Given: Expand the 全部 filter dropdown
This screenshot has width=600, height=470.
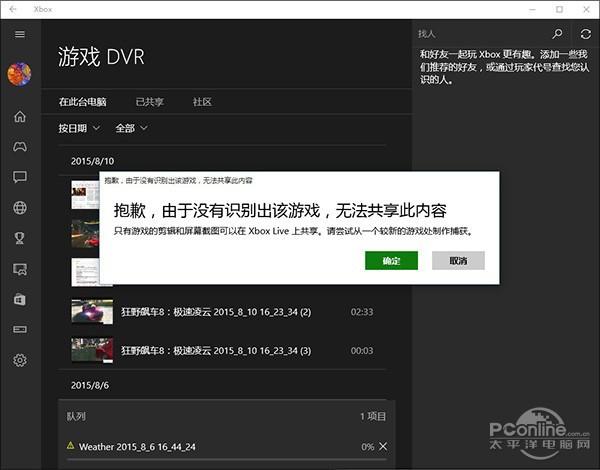Looking at the screenshot, I should tap(131, 128).
